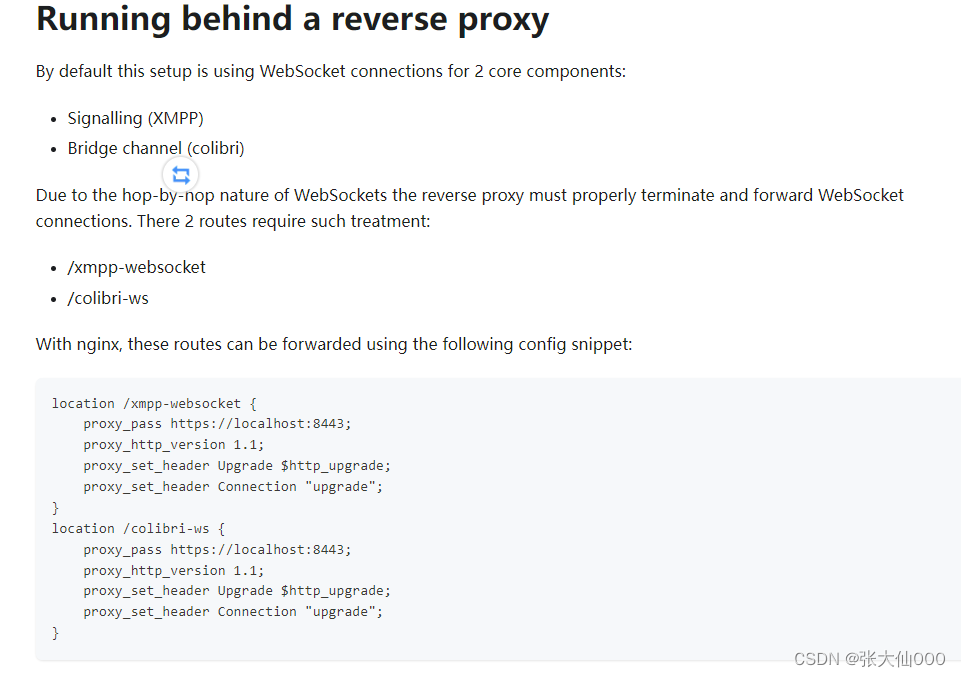Click the 'By default this setup' paragraph

tap(331, 72)
